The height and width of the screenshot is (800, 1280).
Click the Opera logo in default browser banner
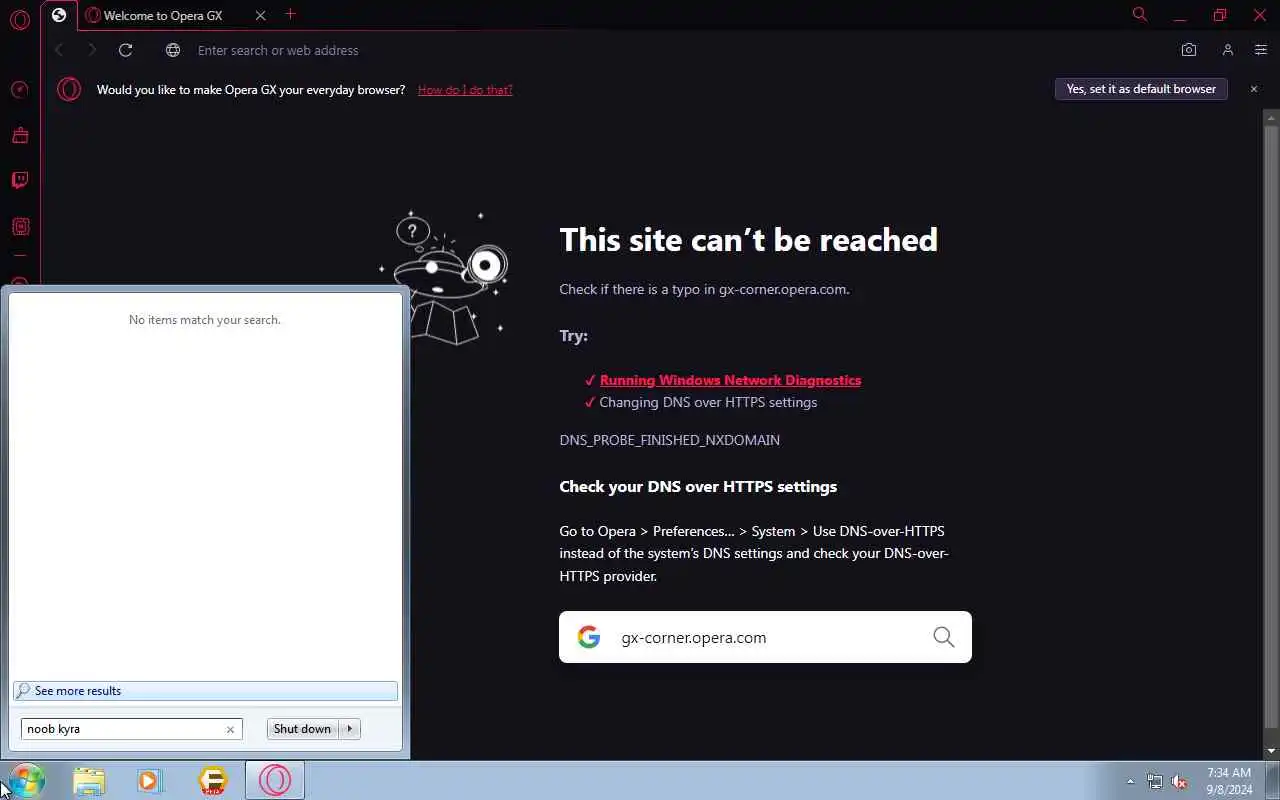(x=69, y=89)
